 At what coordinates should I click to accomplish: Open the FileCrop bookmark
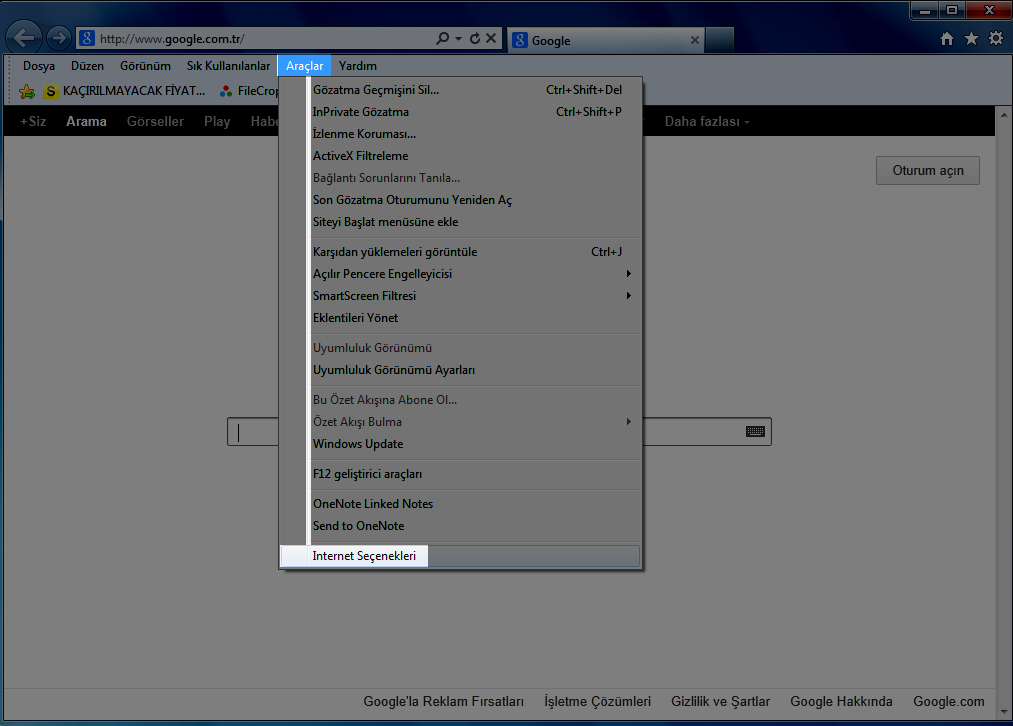[x=249, y=91]
